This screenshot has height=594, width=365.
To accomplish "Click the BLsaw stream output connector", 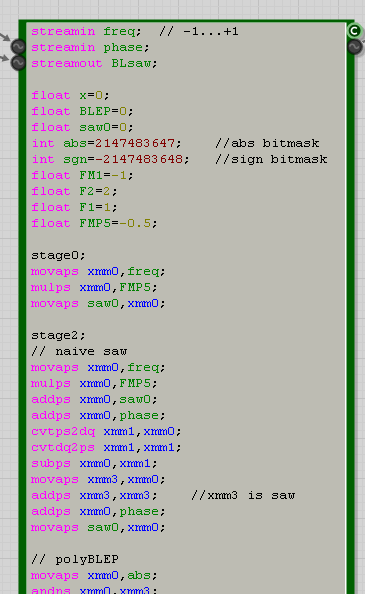I will 354,47.
